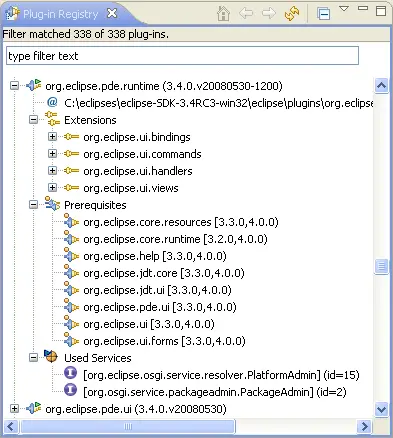Click the org.eclipse.help prerequisite icon
The height and width of the screenshot is (438, 393).
(x=71, y=255)
